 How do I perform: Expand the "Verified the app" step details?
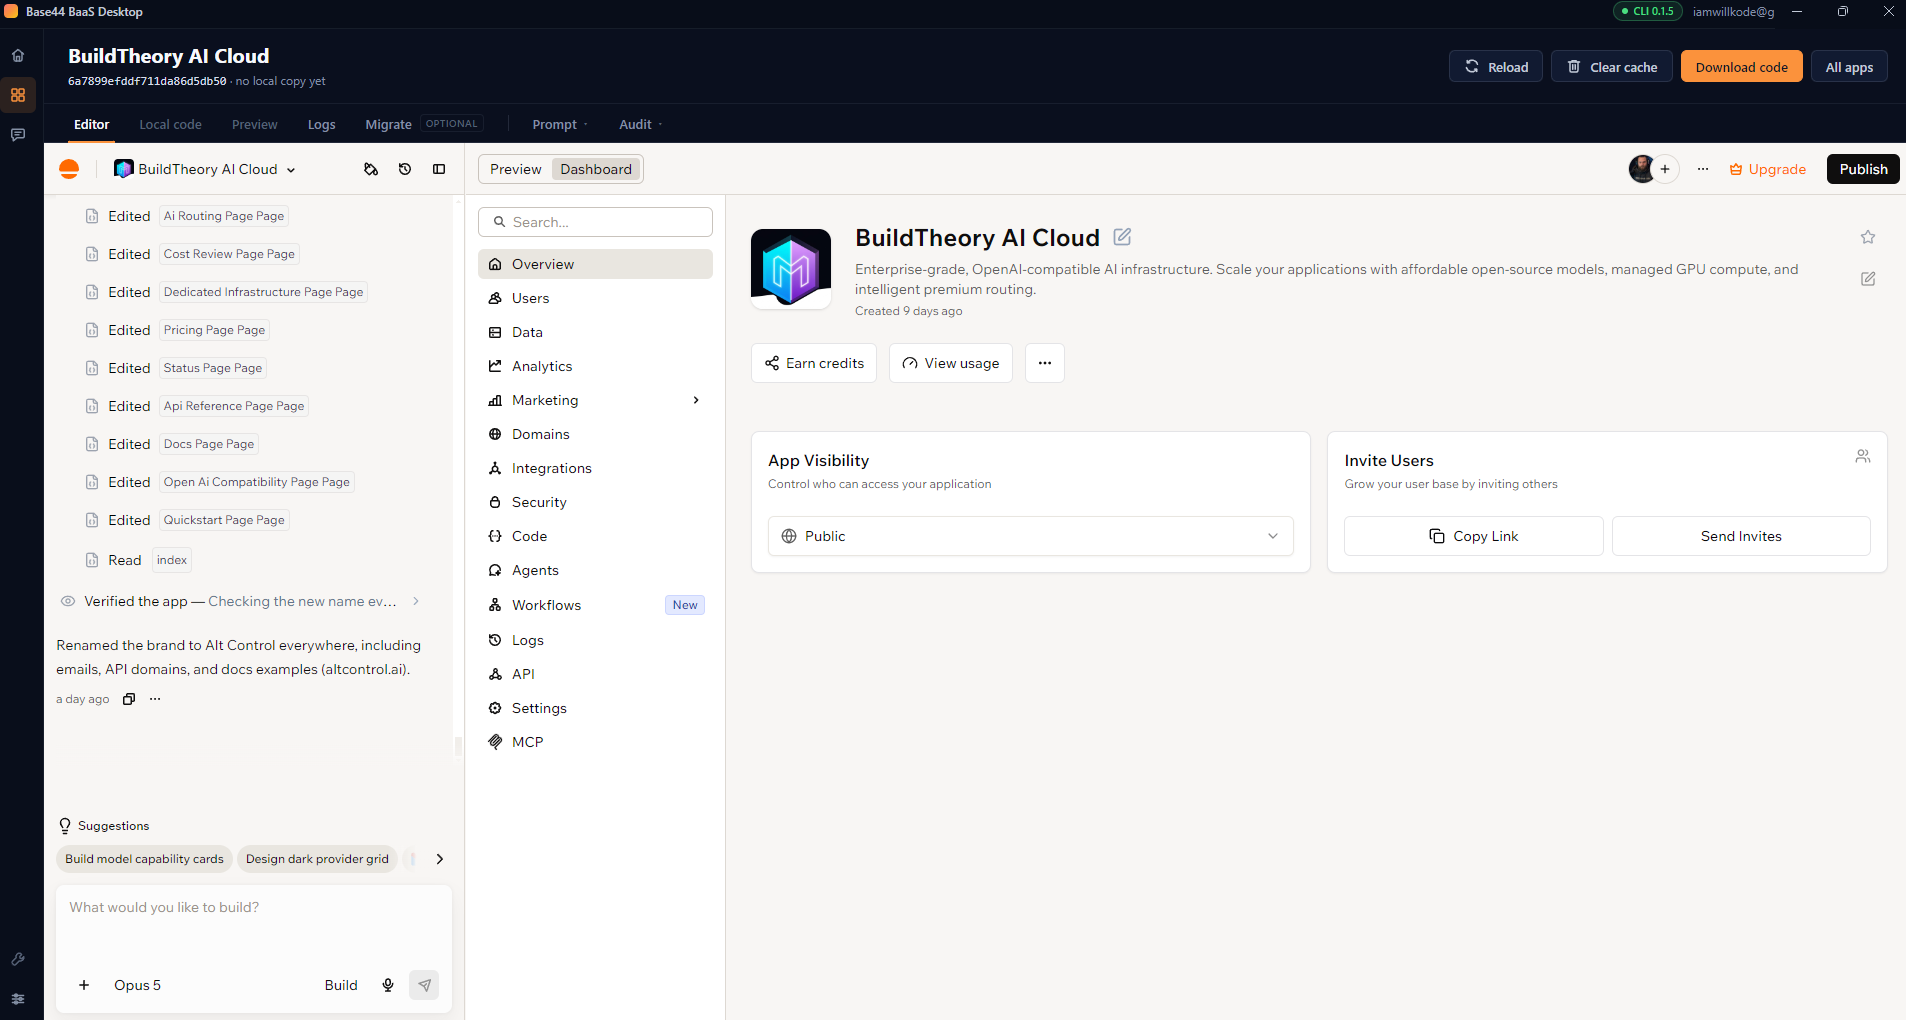coord(416,601)
